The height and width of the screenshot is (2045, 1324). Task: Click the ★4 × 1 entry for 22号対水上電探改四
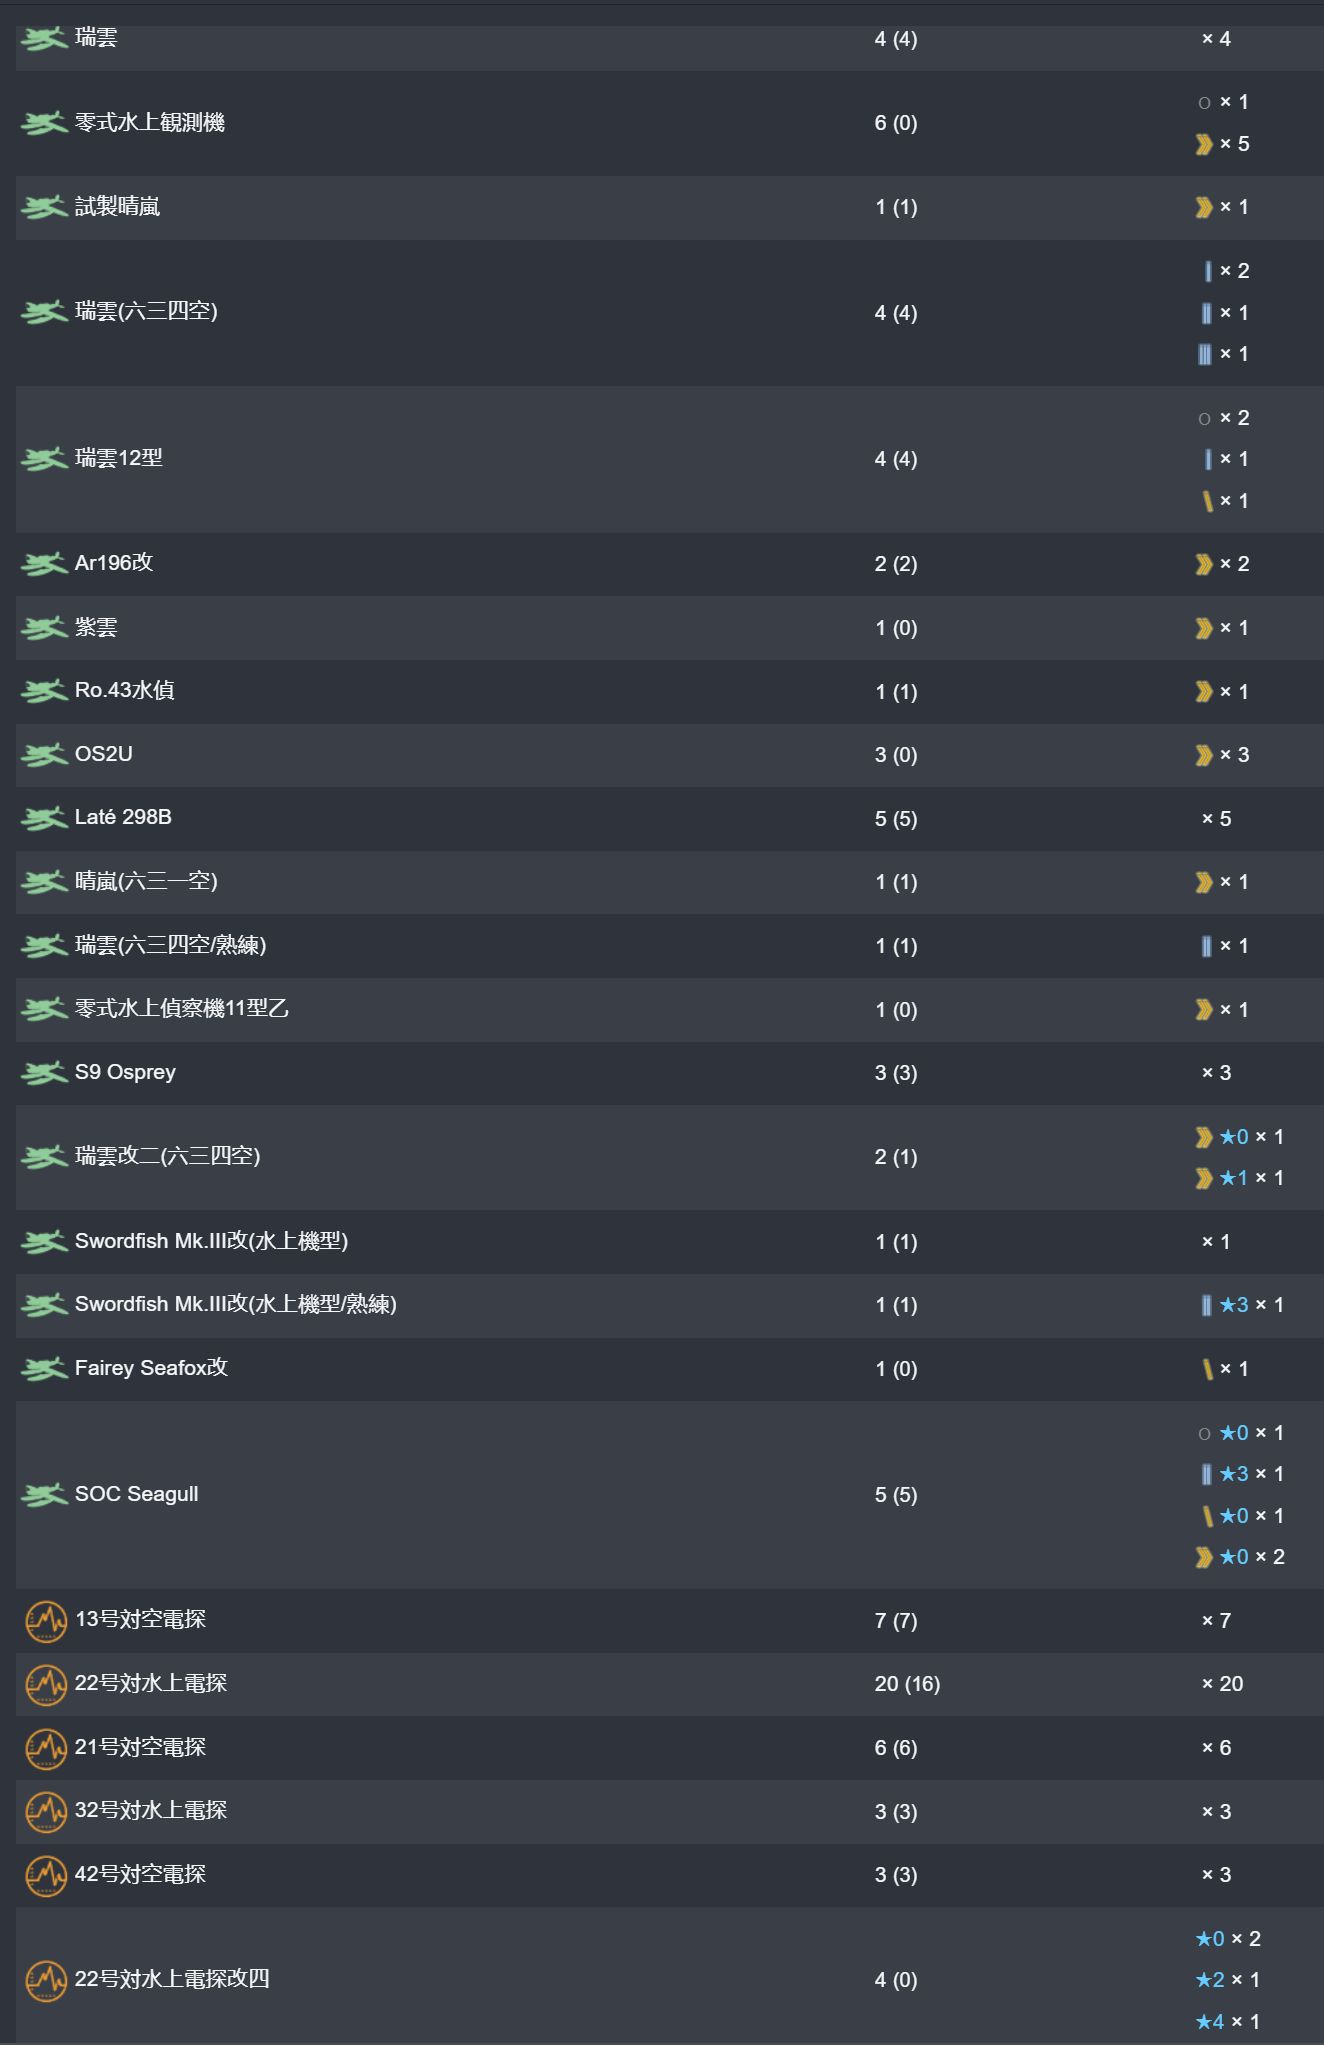tap(1228, 2021)
